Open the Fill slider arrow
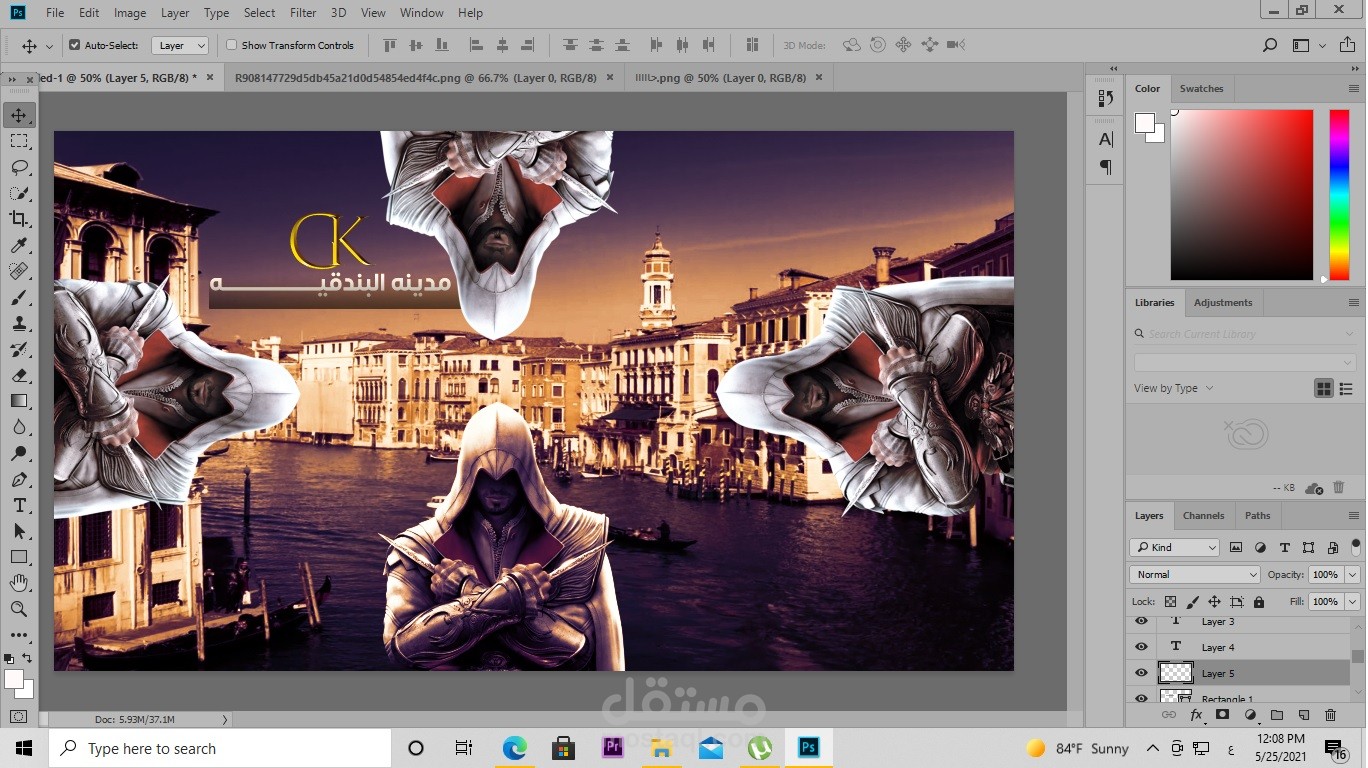The height and width of the screenshot is (768, 1368). coord(1352,602)
